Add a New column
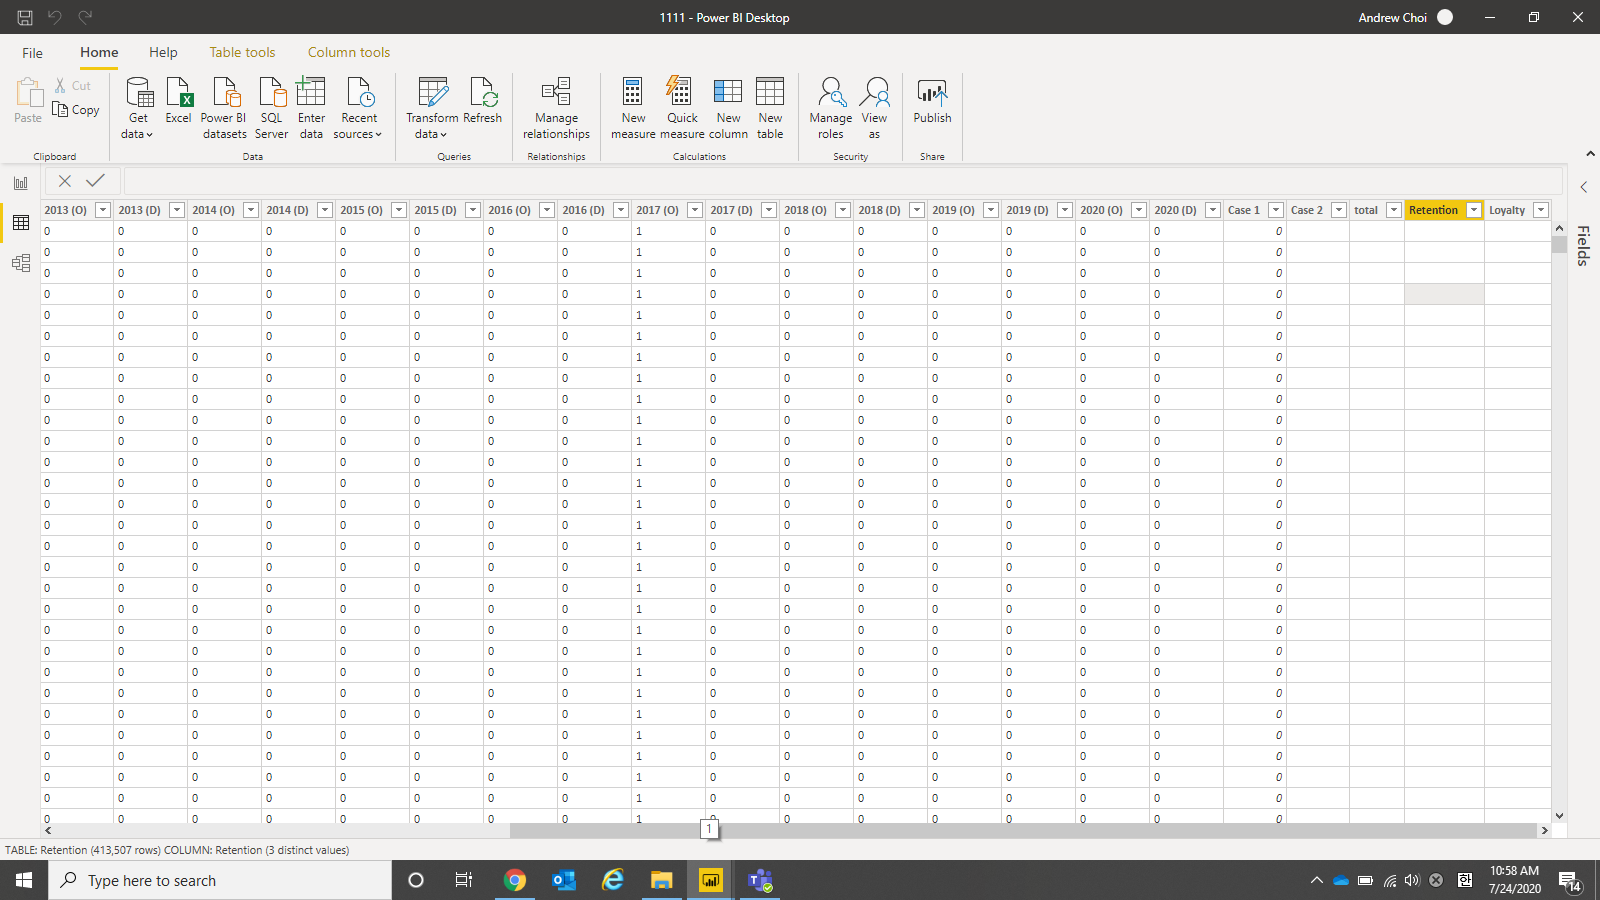The image size is (1600, 900). [x=728, y=108]
